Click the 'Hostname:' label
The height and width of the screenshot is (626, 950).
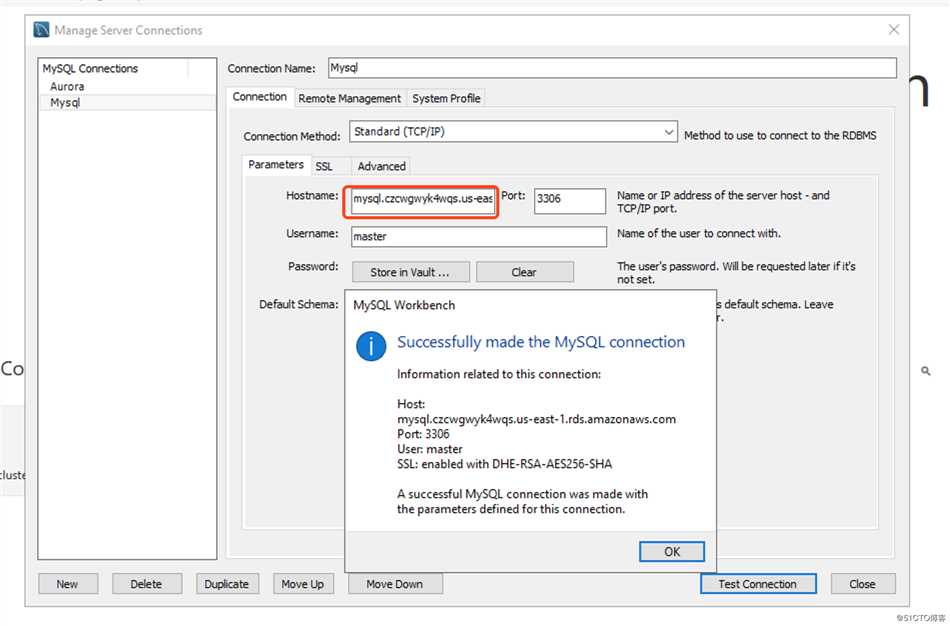pyautogui.click(x=312, y=195)
